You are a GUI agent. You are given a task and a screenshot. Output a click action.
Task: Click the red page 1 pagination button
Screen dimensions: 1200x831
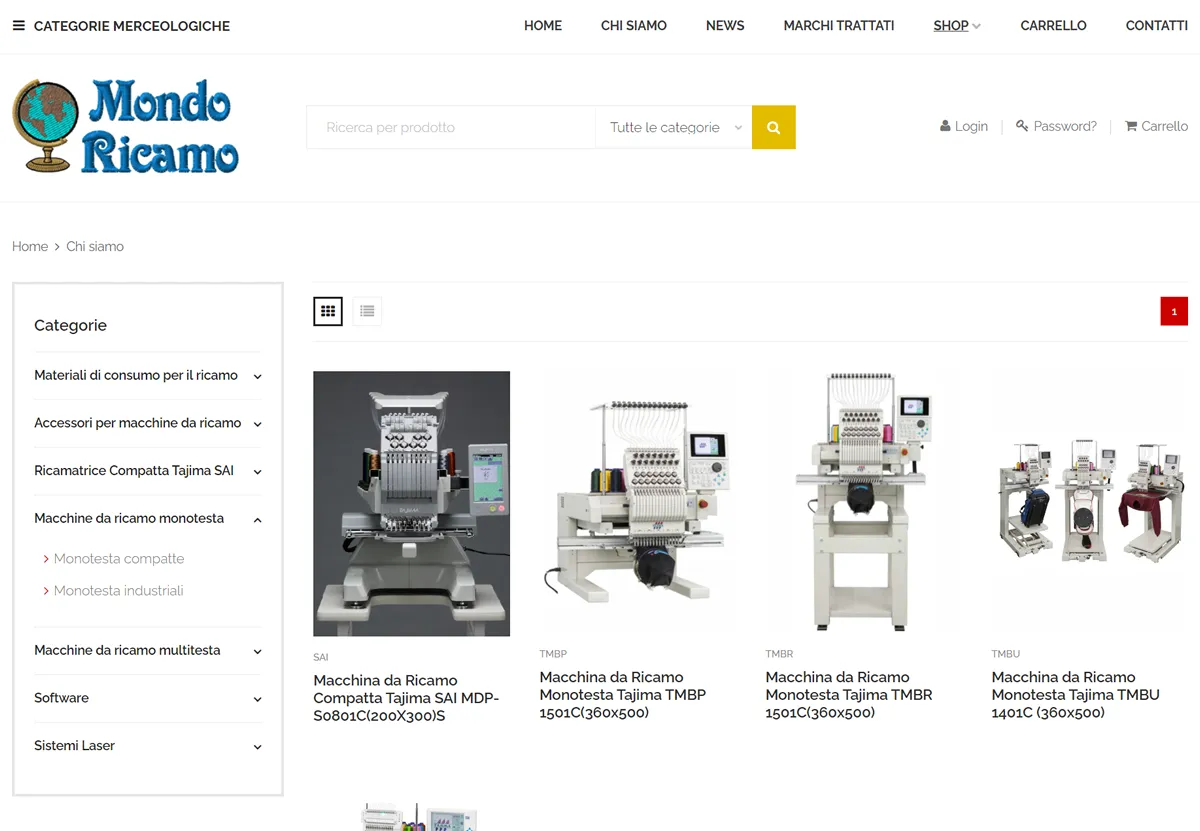(x=1174, y=311)
